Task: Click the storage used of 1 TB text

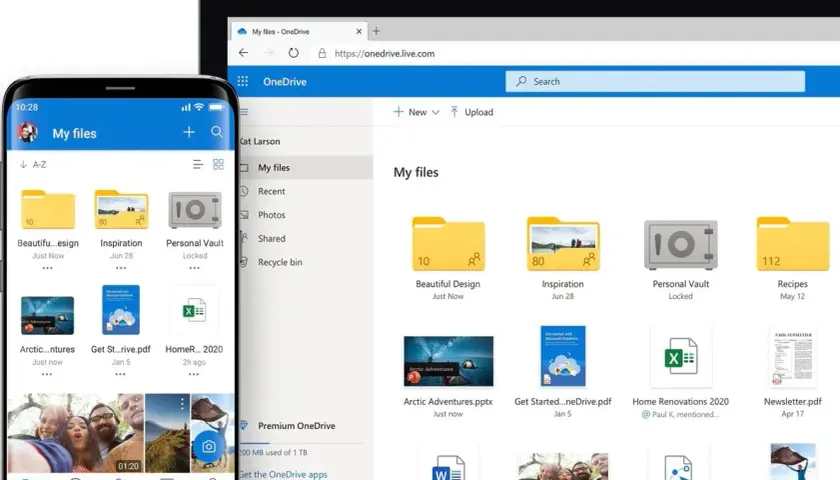Action: coord(273,453)
